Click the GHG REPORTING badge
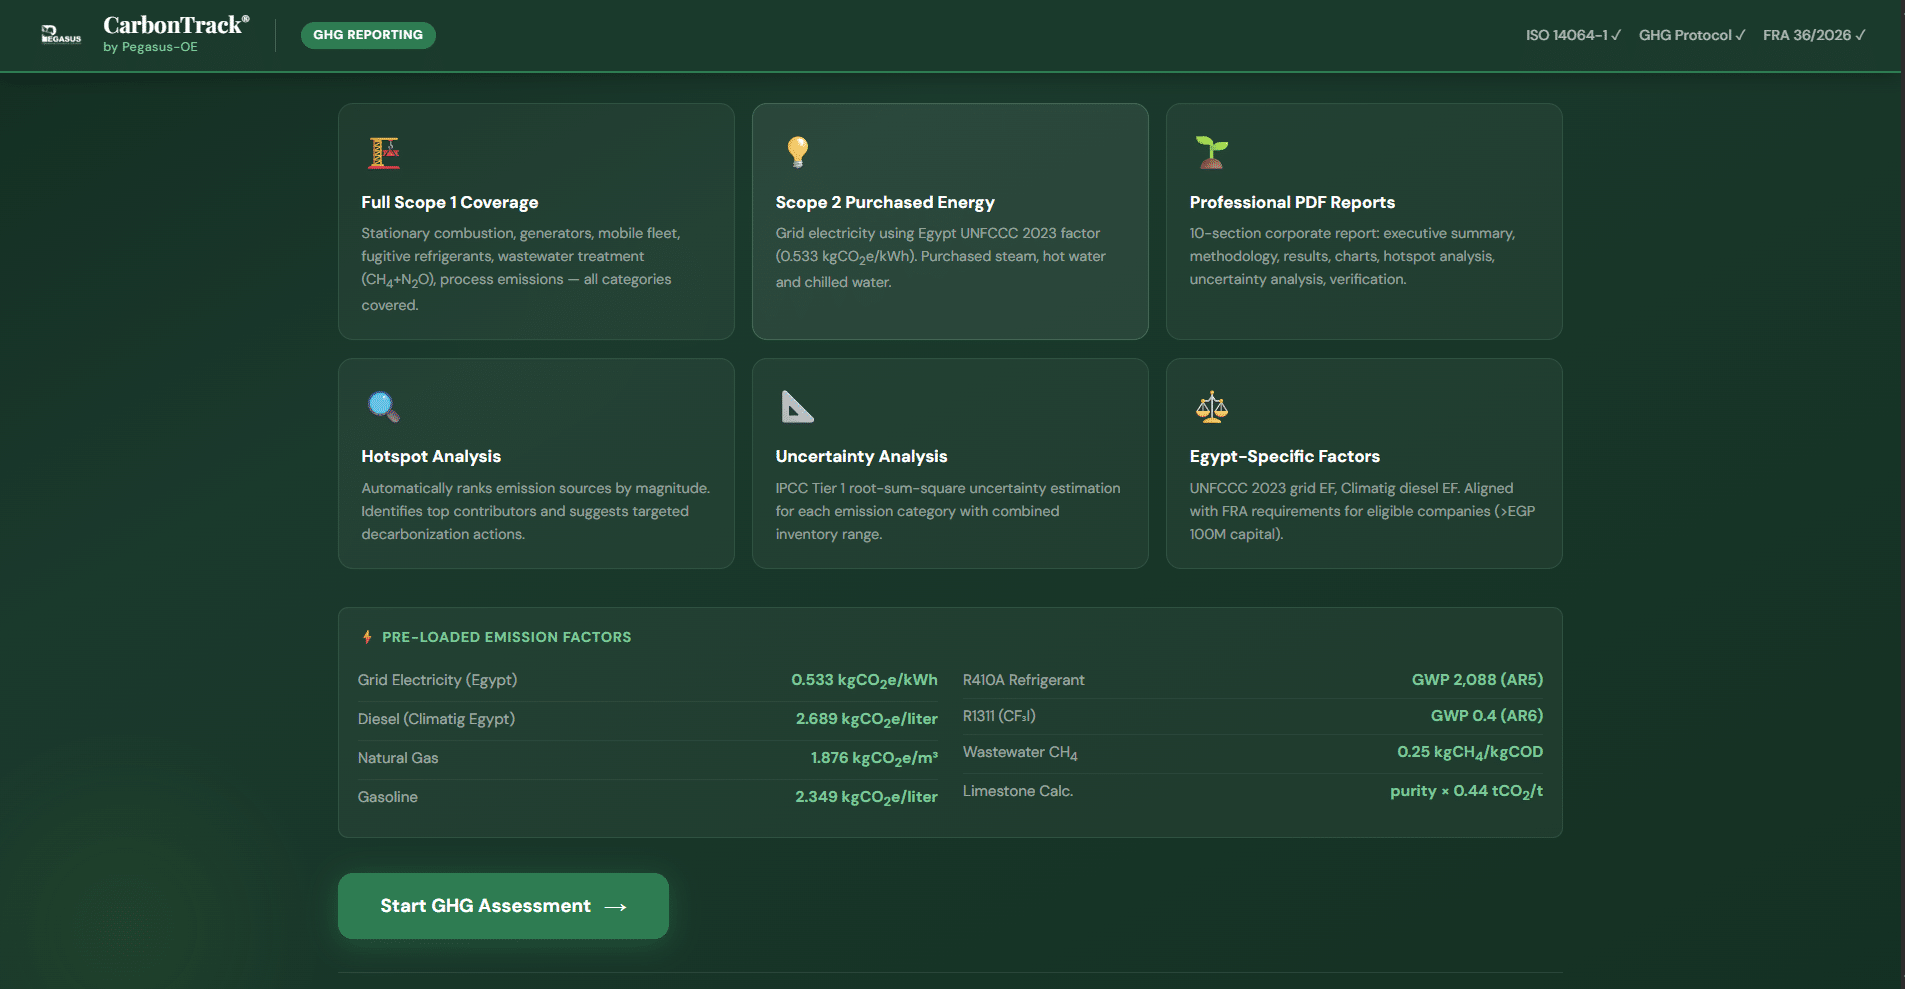This screenshot has width=1905, height=989. pyautogui.click(x=368, y=35)
